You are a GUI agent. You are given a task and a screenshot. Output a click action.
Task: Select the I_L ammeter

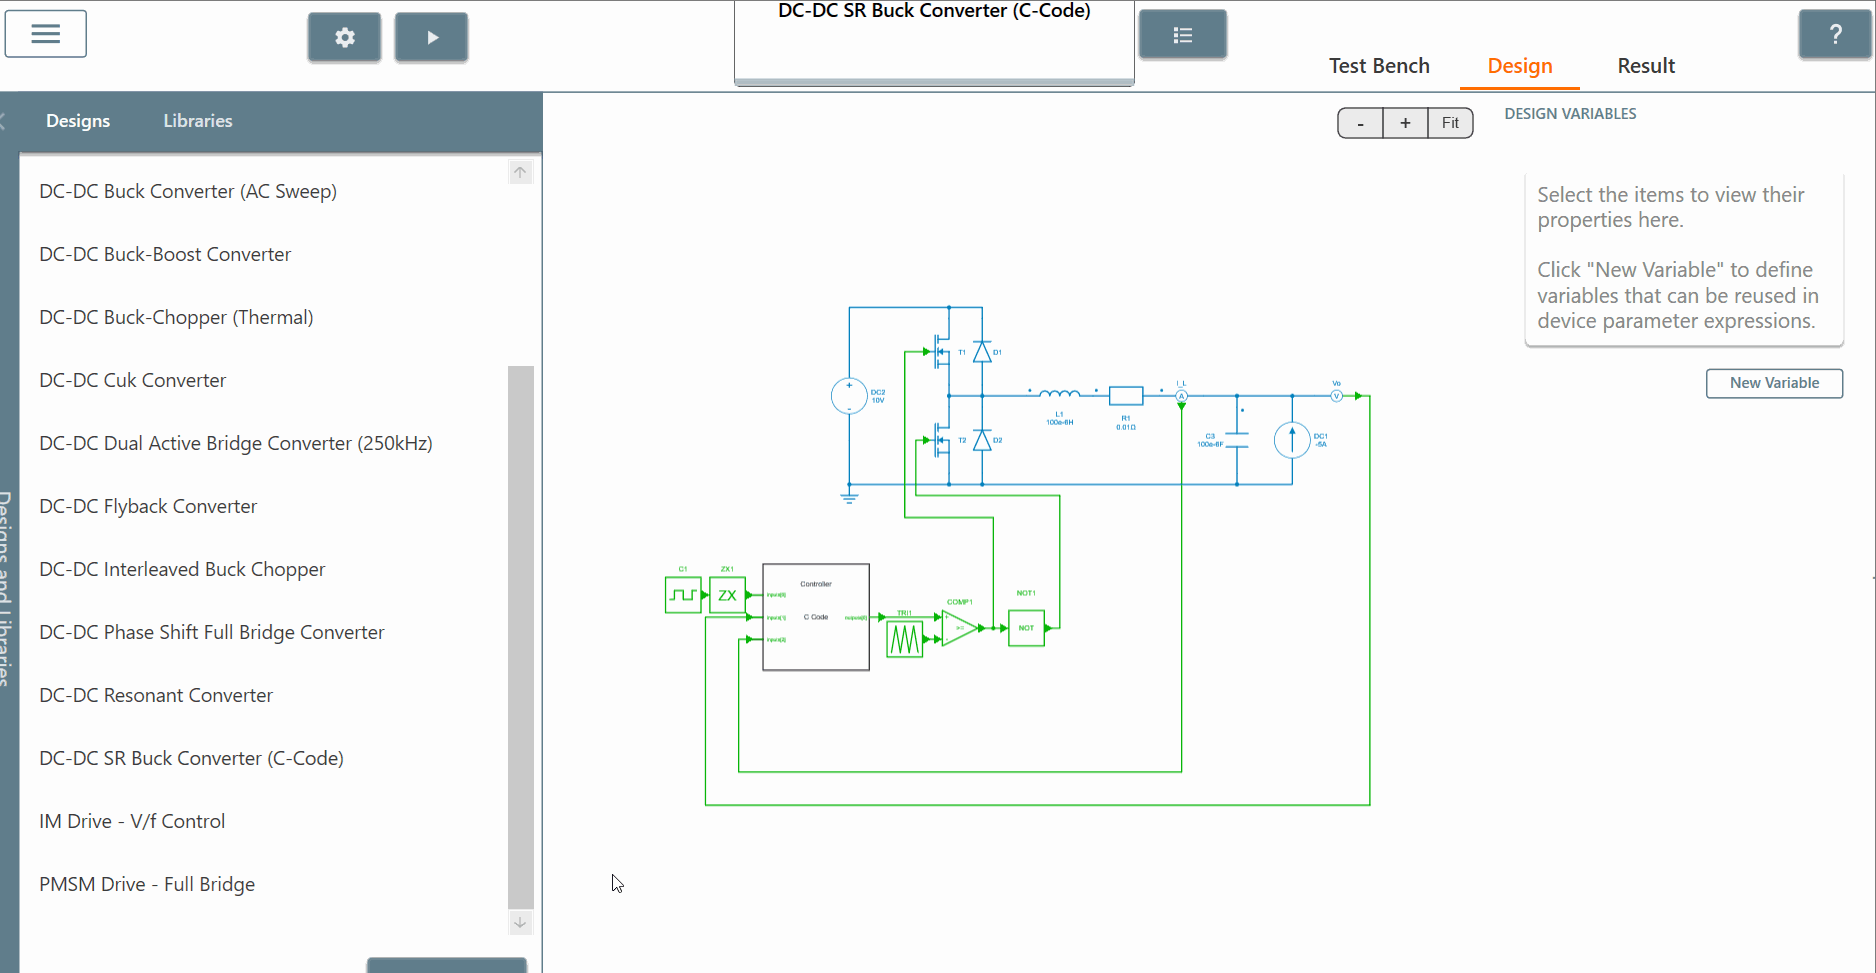pyautogui.click(x=1181, y=396)
